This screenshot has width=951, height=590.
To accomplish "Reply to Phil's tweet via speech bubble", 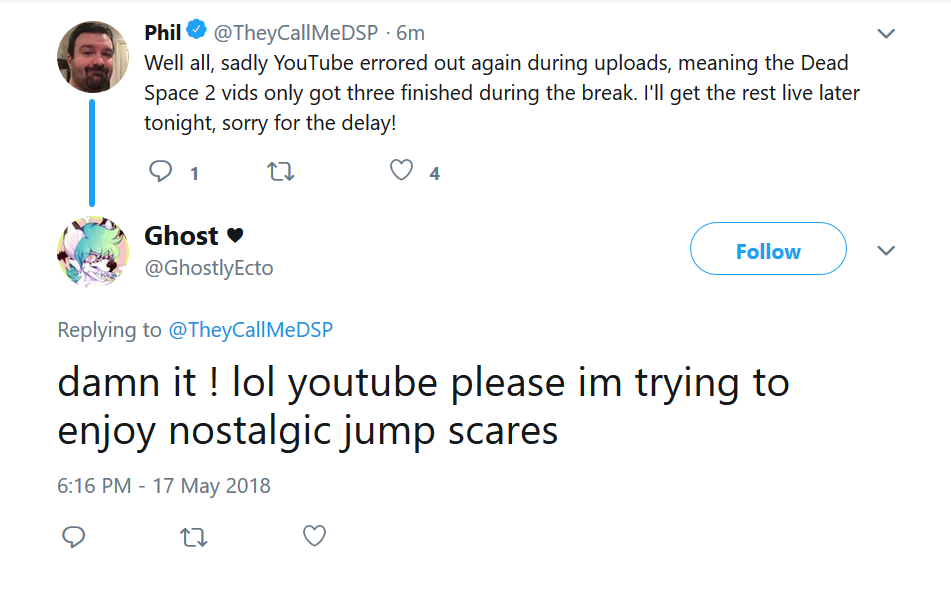I will pyautogui.click(x=161, y=172).
